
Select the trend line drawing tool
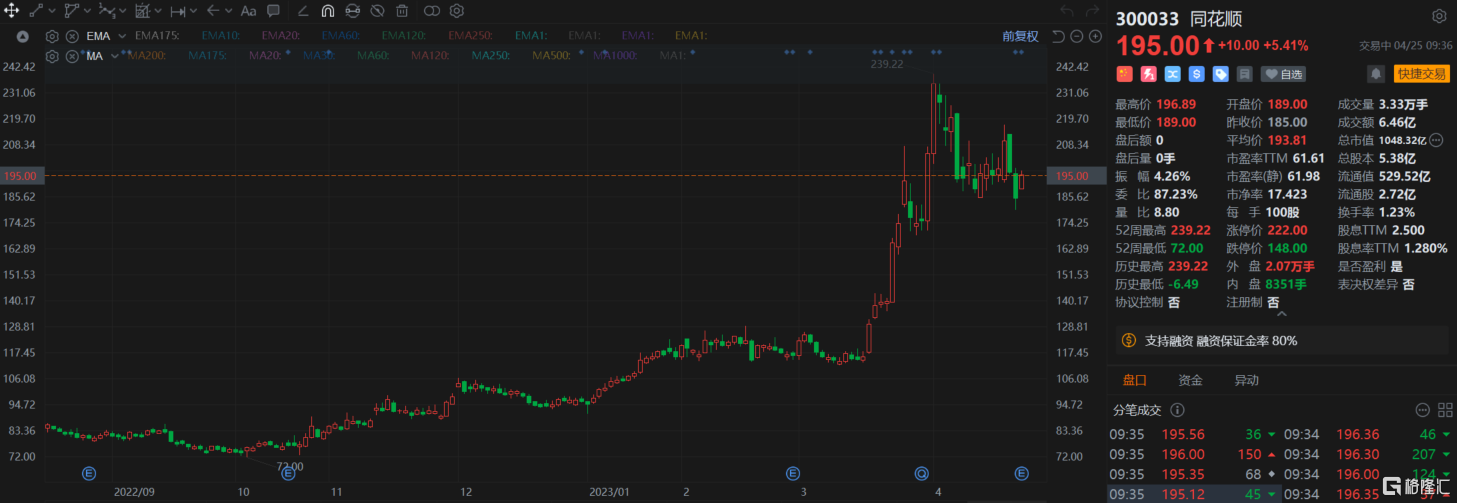pyautogui.click(x=36, y=11)
